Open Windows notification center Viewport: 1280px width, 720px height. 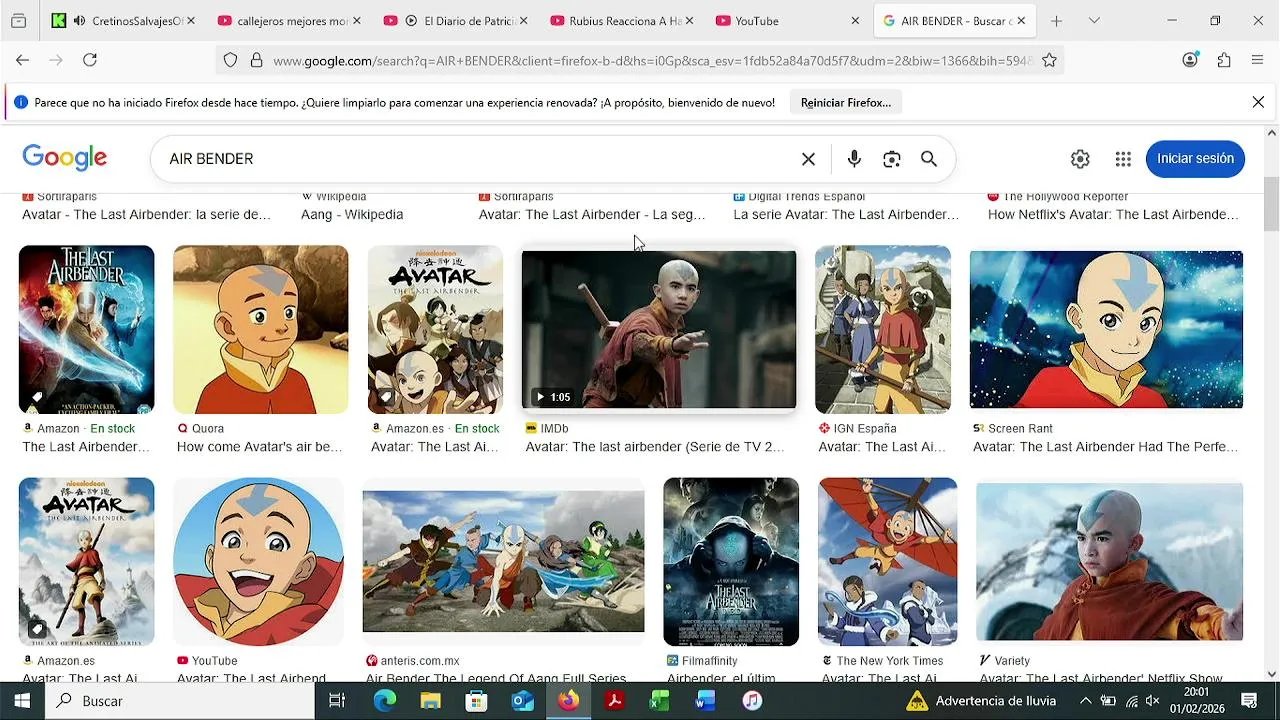click(x=1249, y=701)
